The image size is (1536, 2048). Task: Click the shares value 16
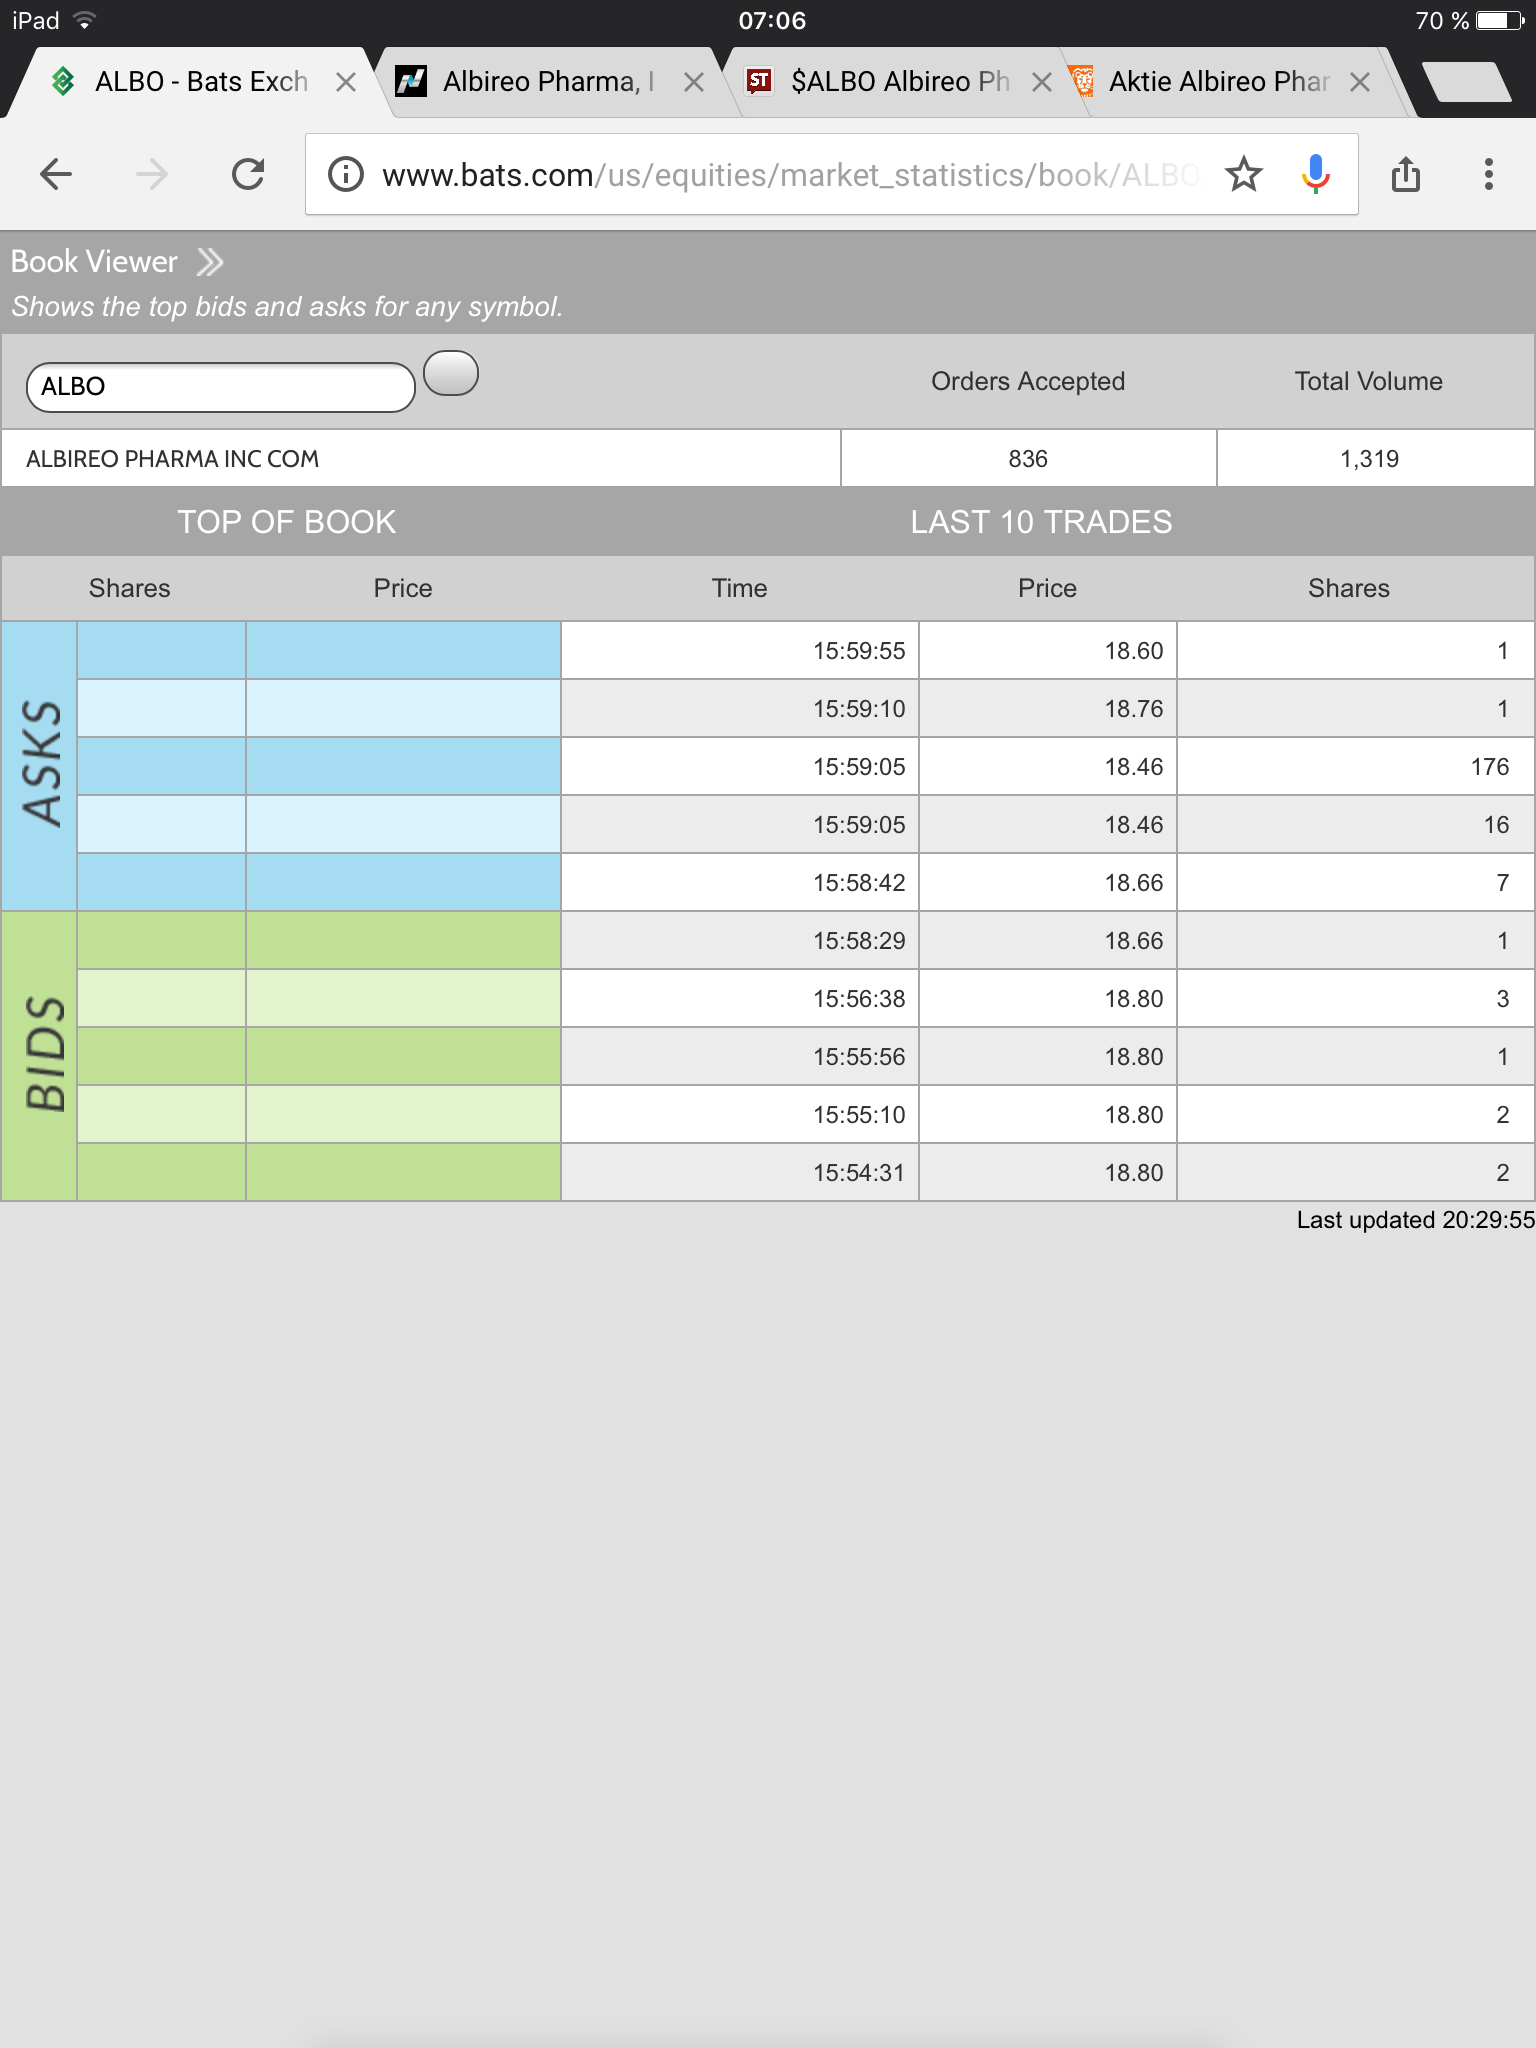pos(1497,825)
